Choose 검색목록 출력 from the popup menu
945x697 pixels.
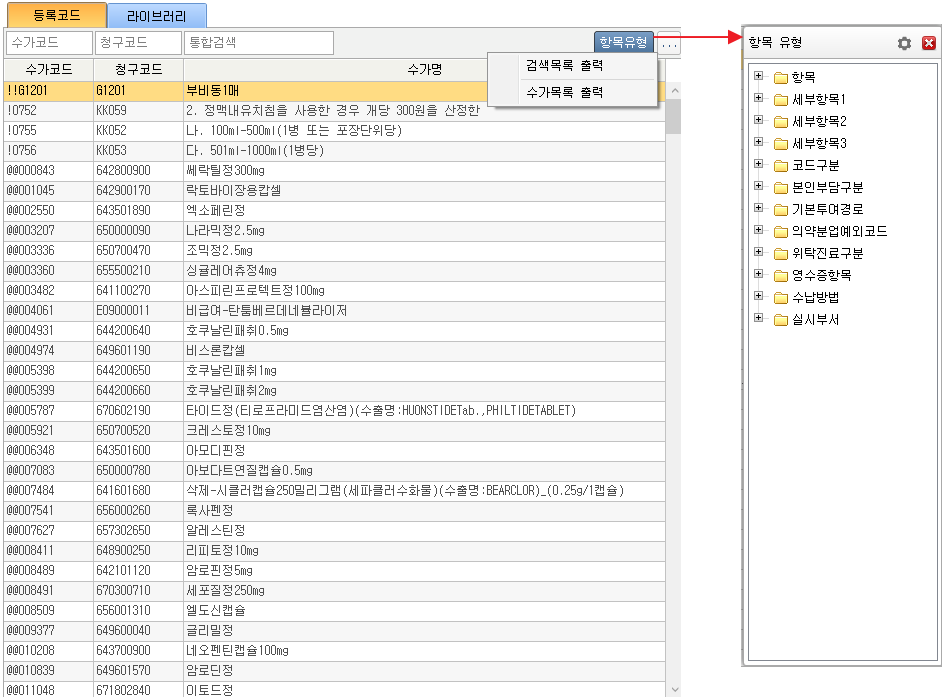click(x=571, y=66)
